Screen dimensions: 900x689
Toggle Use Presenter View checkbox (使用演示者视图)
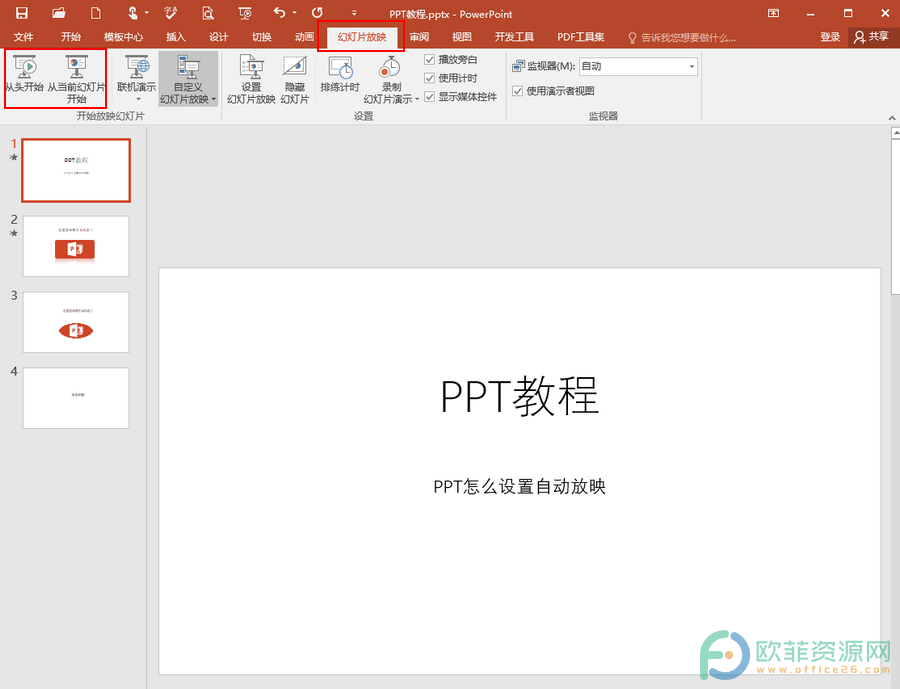[x=518, y=91]
